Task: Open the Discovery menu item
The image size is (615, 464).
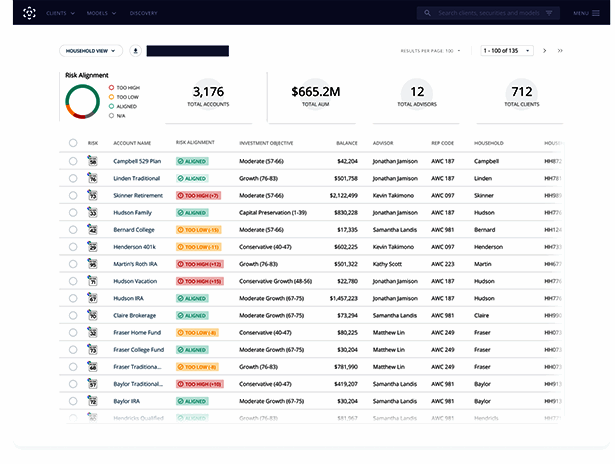Action: [x=143, y=13]
